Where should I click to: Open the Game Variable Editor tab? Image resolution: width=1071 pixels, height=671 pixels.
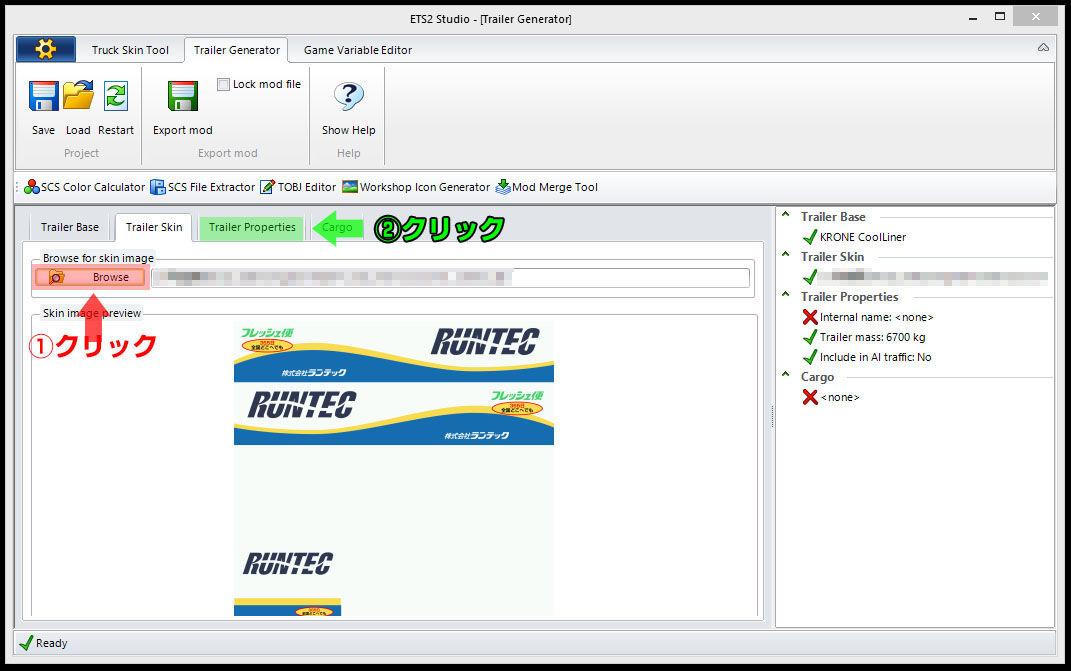[x=358, y=50]
